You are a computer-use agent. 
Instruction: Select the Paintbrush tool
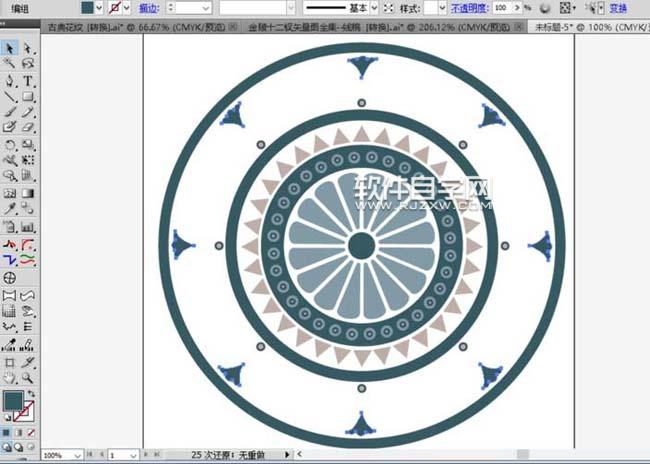click(x=10, y=112)
